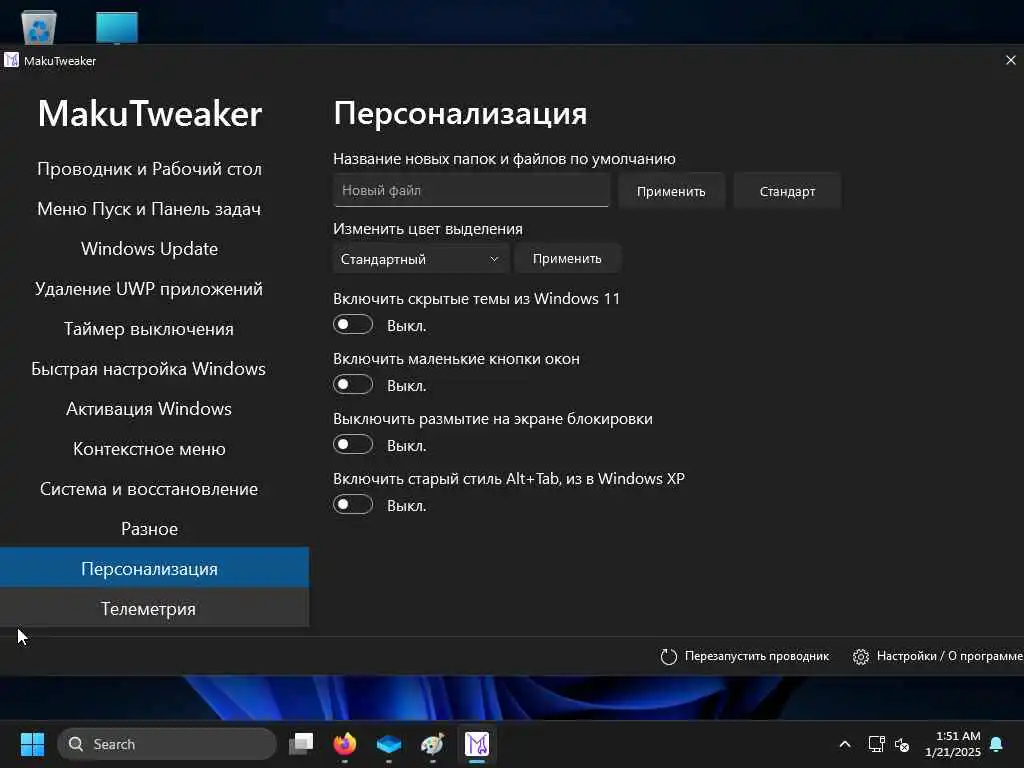Open Активация Windows section
Screen dimensions: 1024x768
pyautogui.click(x=150, y=409)
